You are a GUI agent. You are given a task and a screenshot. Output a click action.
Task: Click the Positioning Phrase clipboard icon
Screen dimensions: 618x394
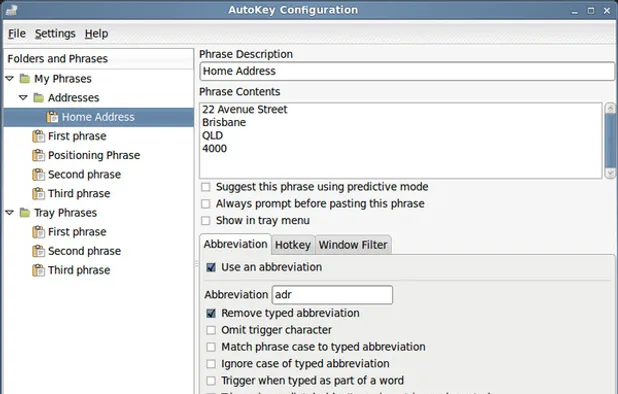38,155
